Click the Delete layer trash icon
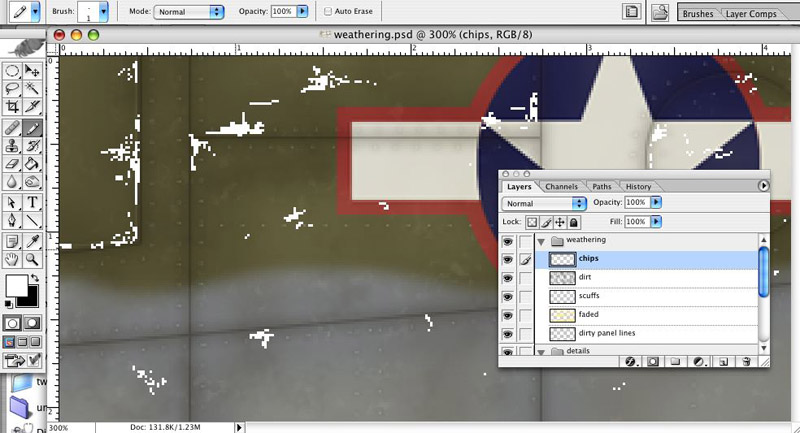This screenshot has height=433, width=800. point(746,362)
